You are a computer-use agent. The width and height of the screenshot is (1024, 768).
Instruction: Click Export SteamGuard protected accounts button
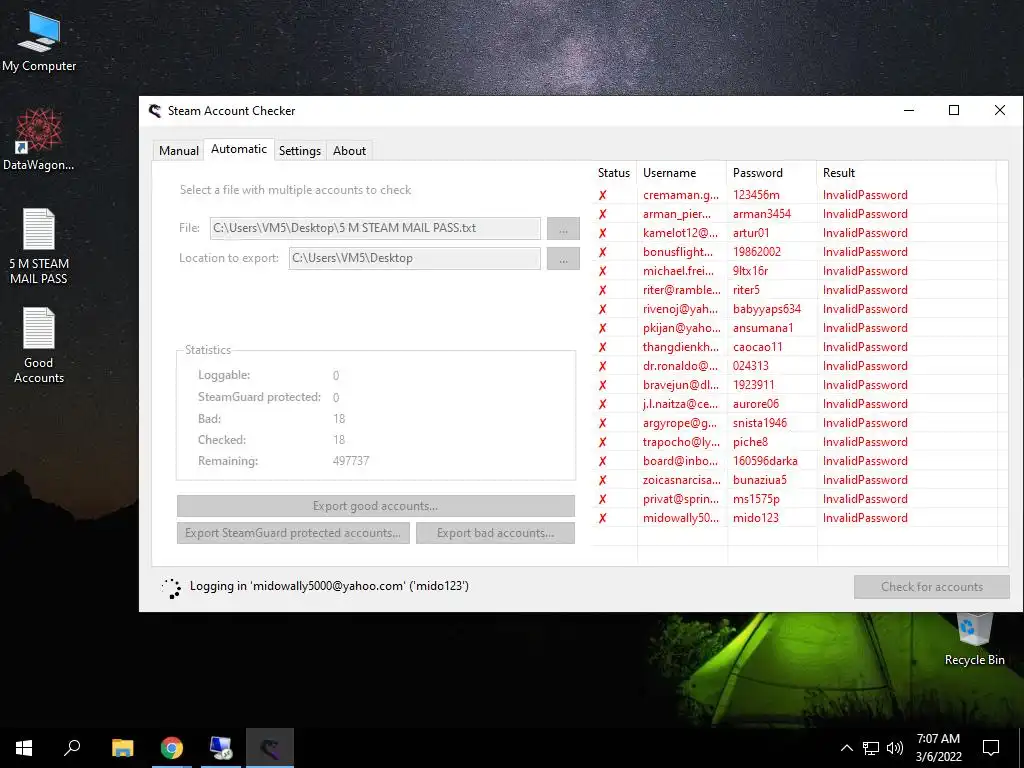293,533
